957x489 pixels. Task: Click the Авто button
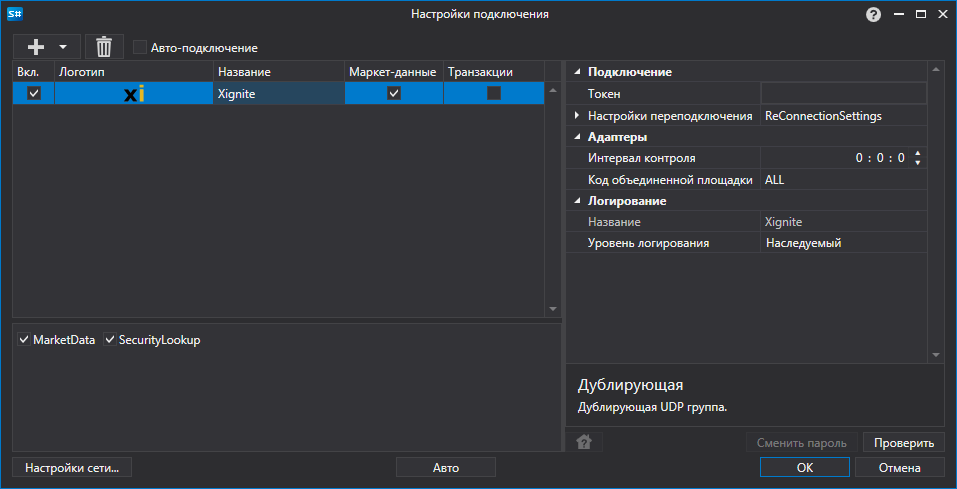click(x=446, y=468)
